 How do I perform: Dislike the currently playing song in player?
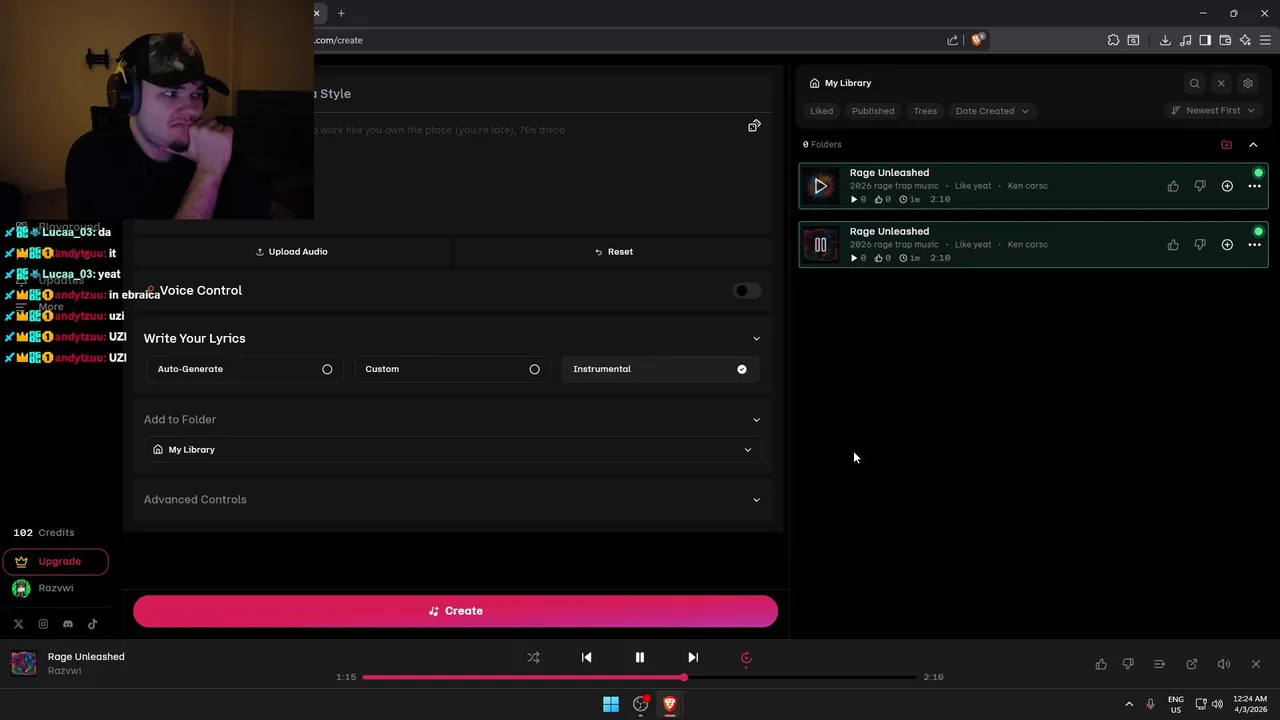(1128, 664)
